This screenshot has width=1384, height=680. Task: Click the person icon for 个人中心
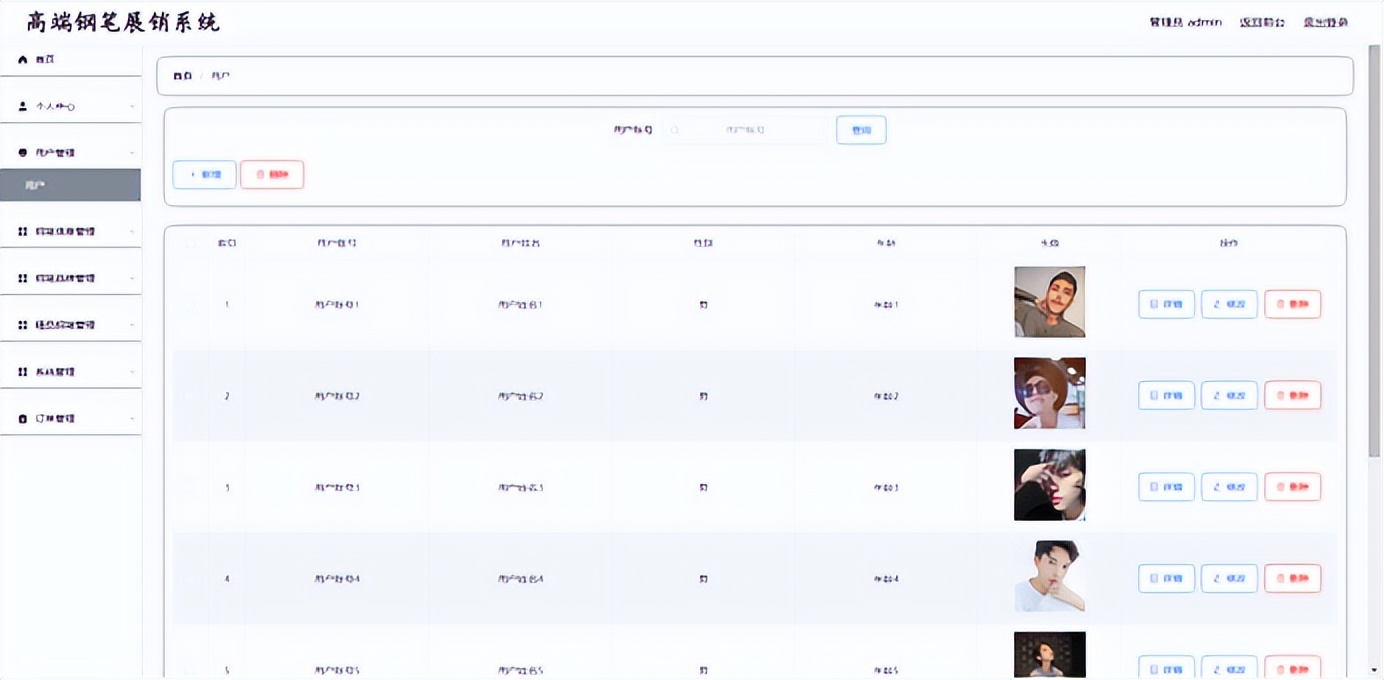[x=23, y=106]
